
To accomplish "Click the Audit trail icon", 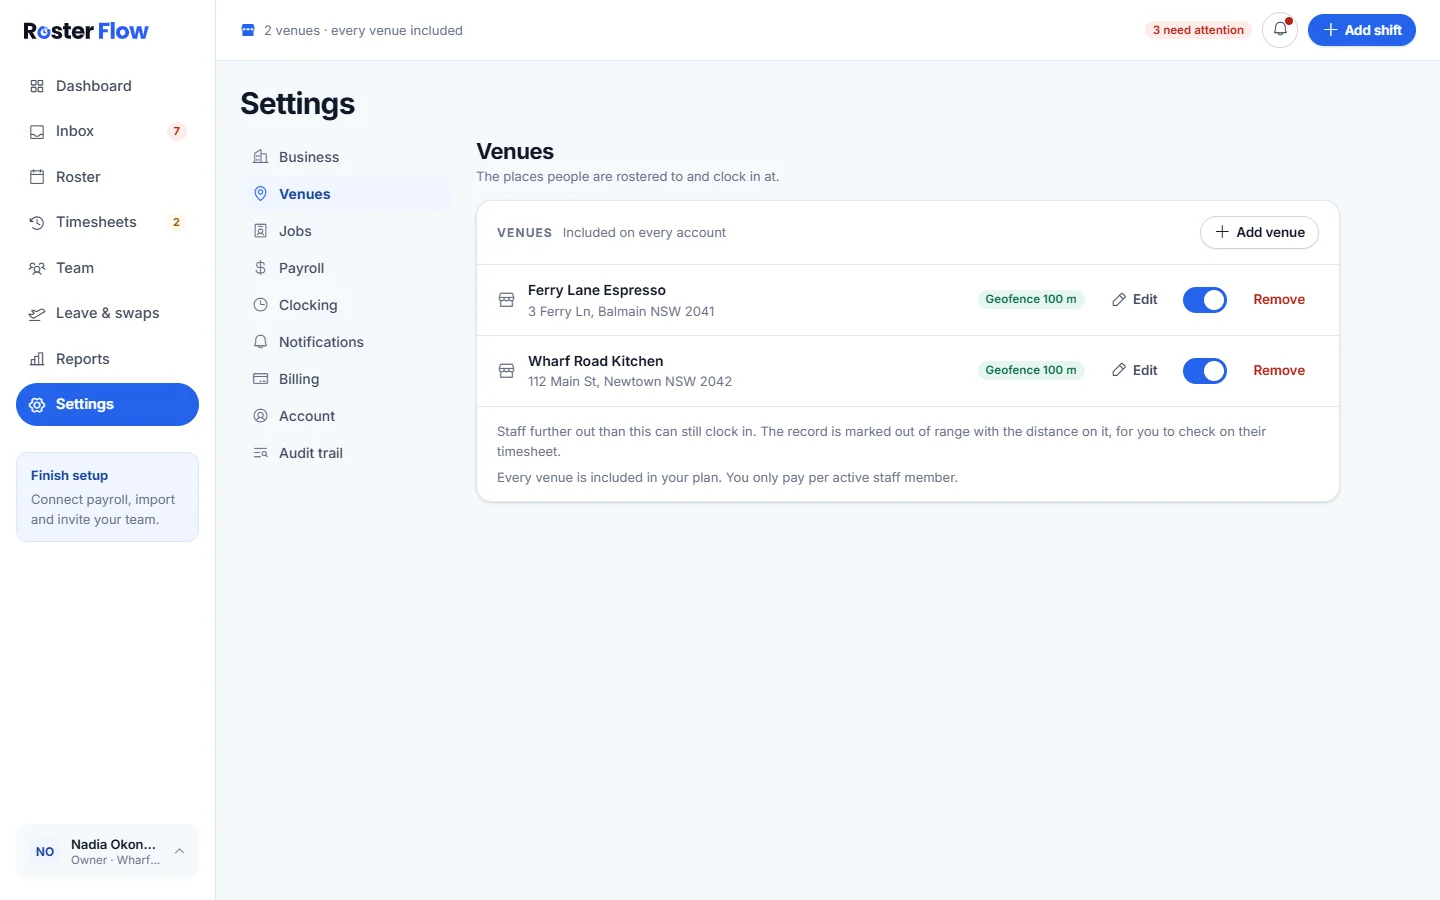I will coord(260,453).
